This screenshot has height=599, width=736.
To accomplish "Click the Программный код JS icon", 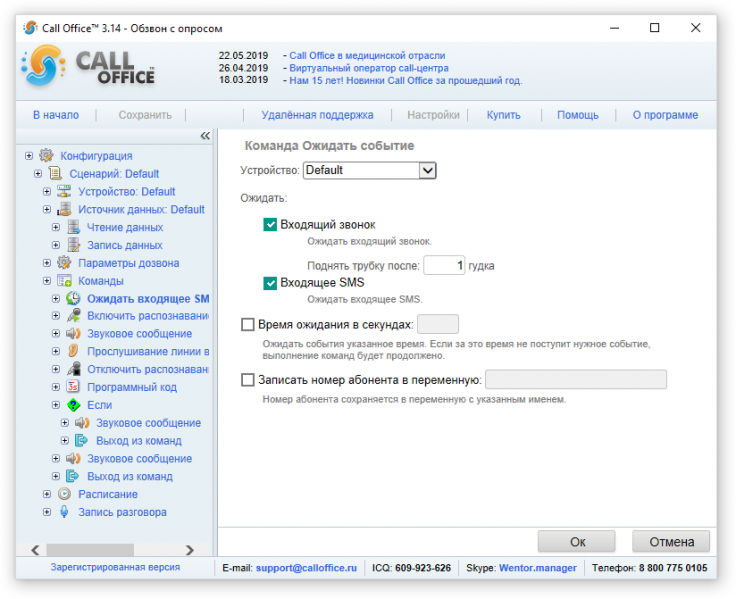I will click(73, 387).
